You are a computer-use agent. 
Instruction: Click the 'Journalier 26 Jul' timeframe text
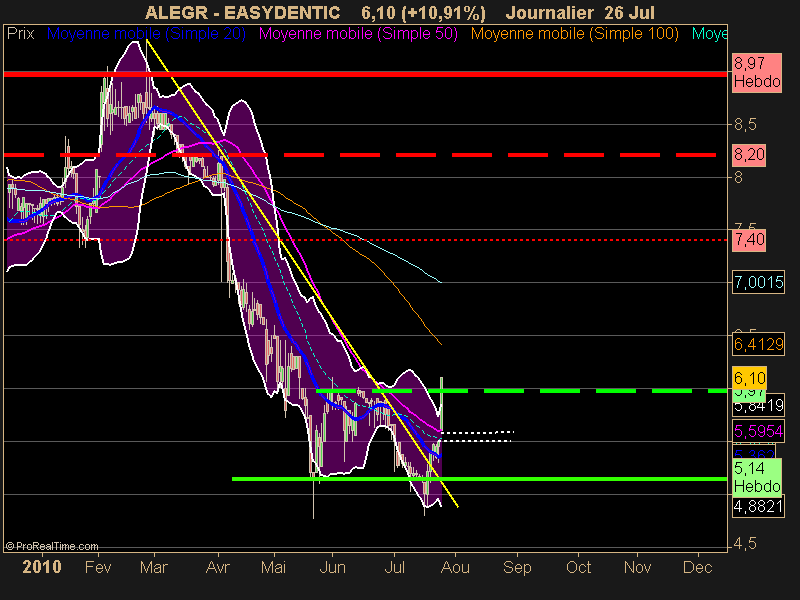580,12
